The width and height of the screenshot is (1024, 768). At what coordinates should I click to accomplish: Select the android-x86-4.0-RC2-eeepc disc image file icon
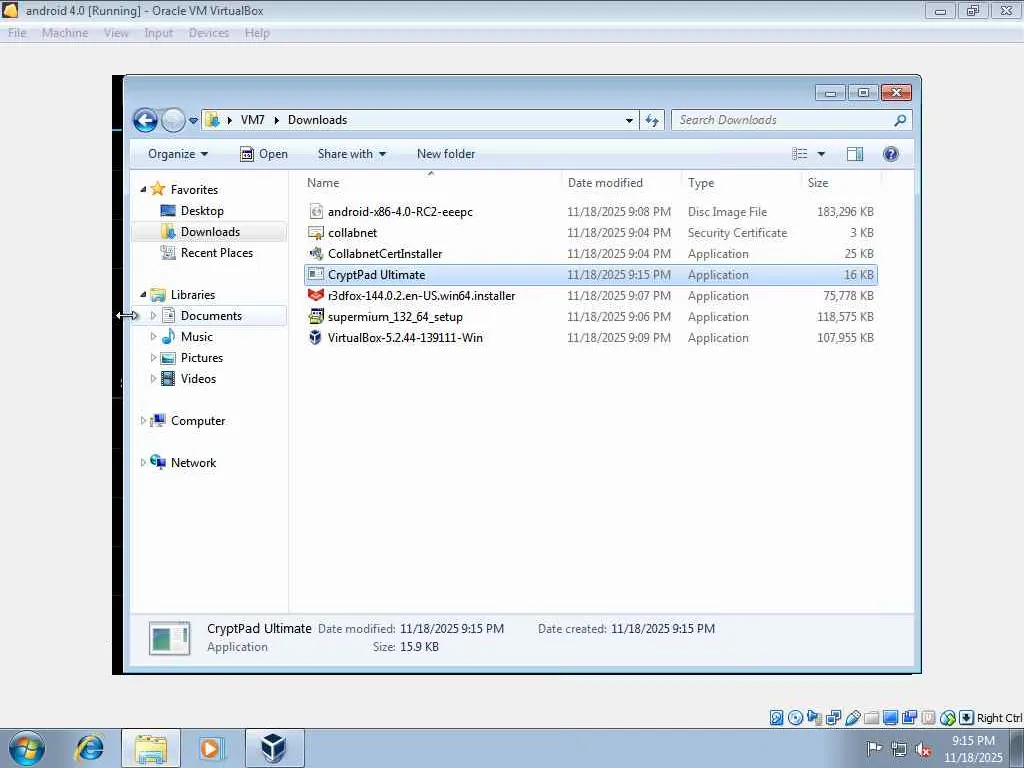[316, 212]
